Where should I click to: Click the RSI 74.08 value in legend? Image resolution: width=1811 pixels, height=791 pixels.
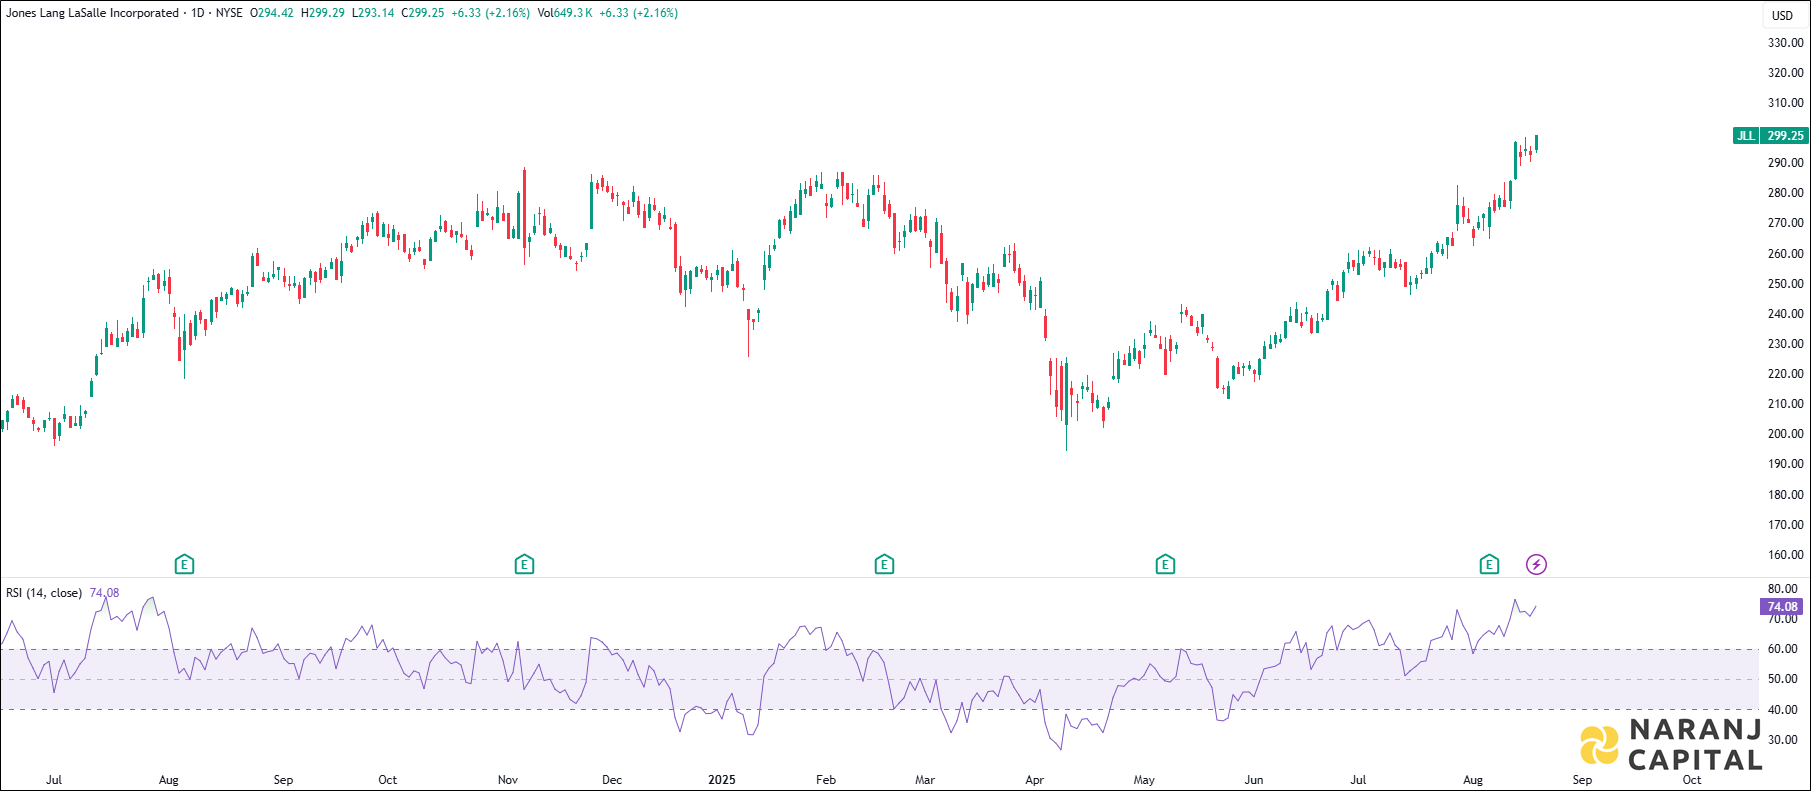pyautogui.click(x=104, y=593)
